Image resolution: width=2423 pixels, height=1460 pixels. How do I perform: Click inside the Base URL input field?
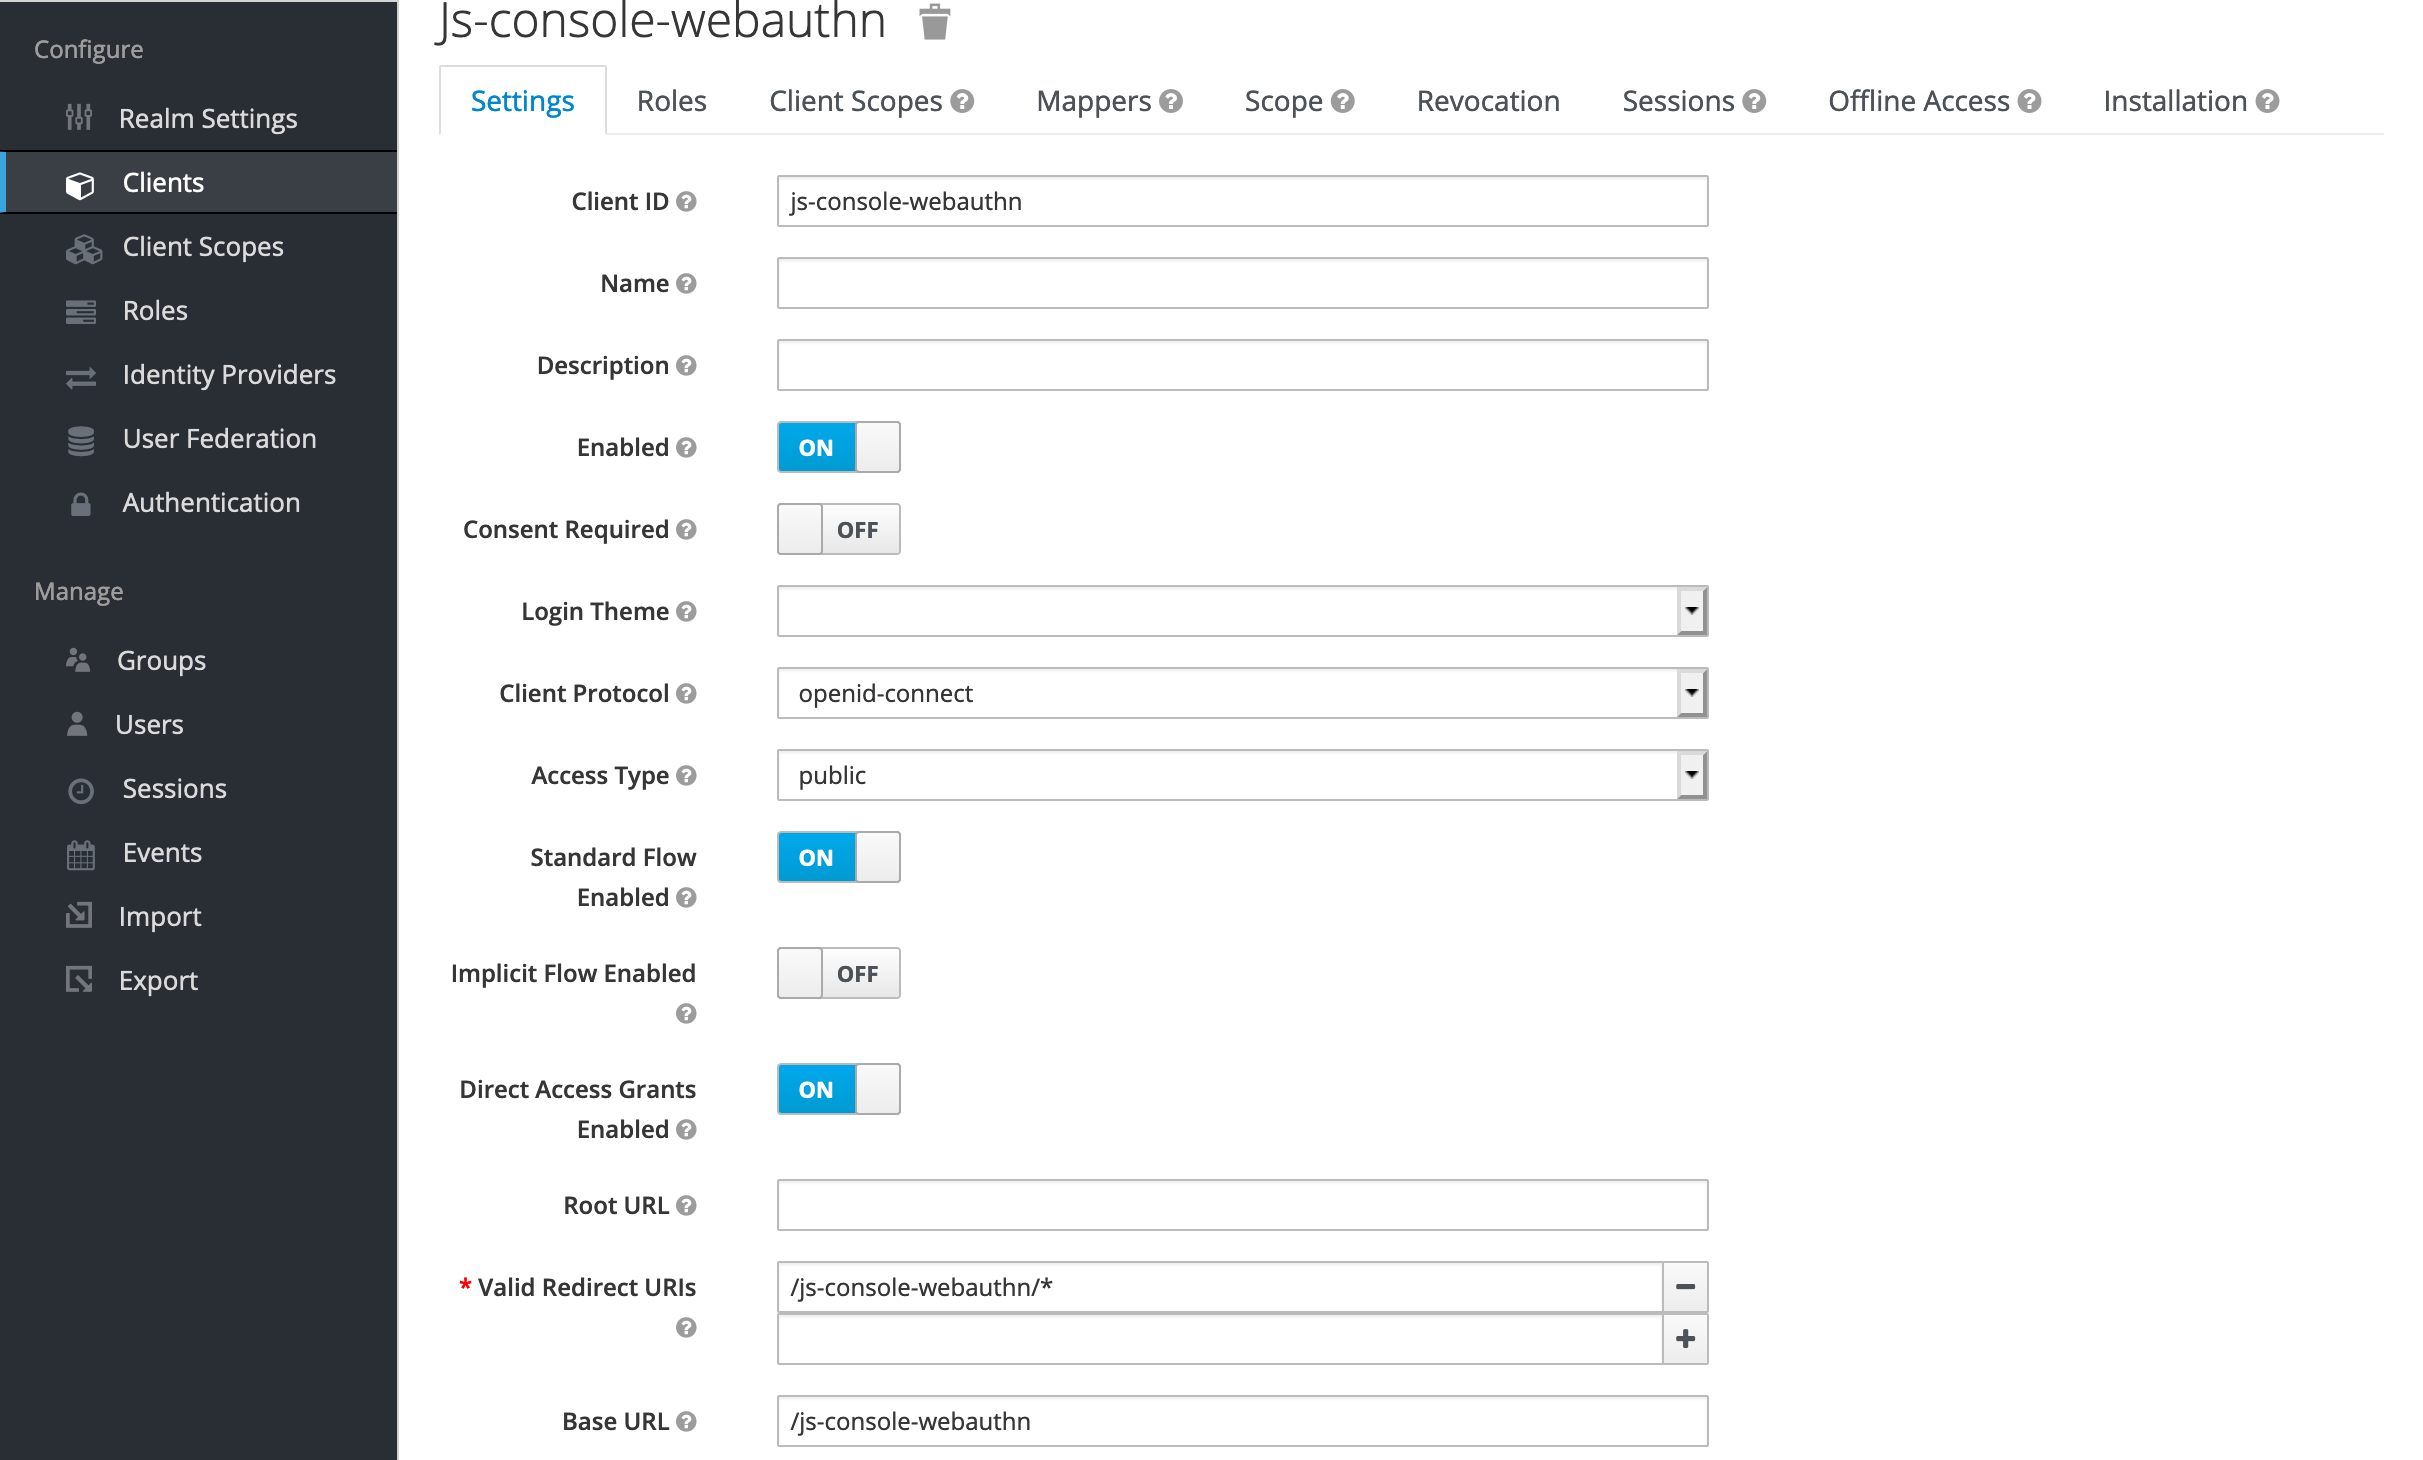click(1240, 1420)
